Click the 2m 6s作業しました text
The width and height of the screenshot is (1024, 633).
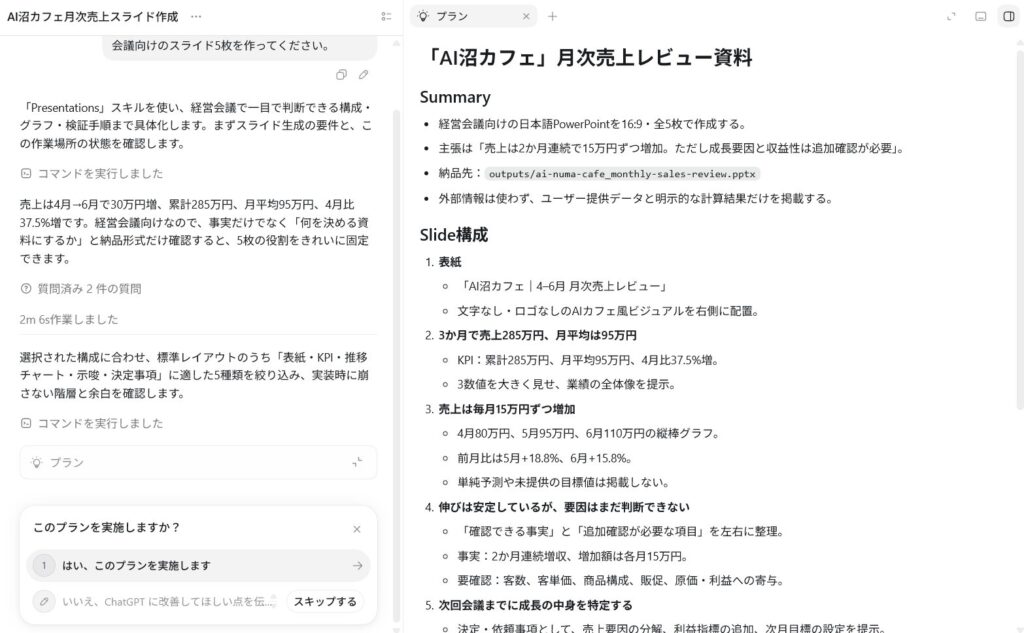(69, 319)
